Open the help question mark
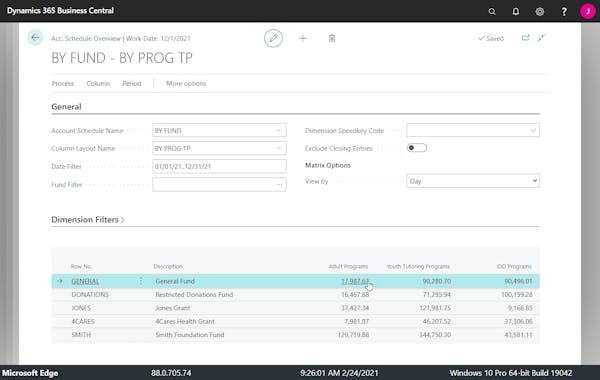 pos(564,11)
